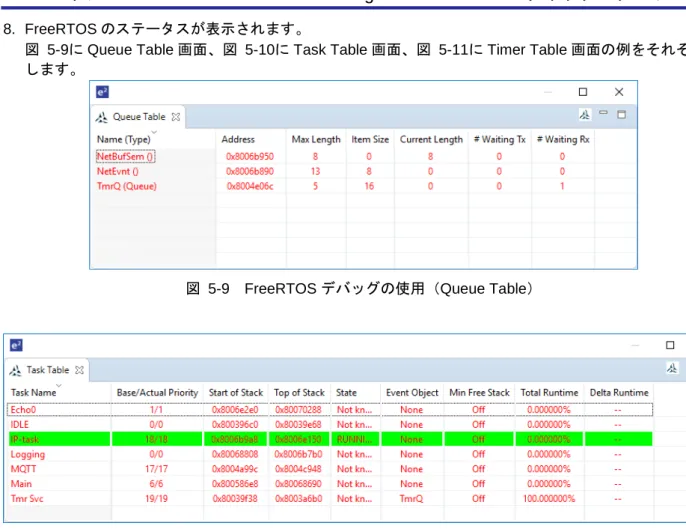Click top of stack 0x80068690 of Main

coord(298,484)
